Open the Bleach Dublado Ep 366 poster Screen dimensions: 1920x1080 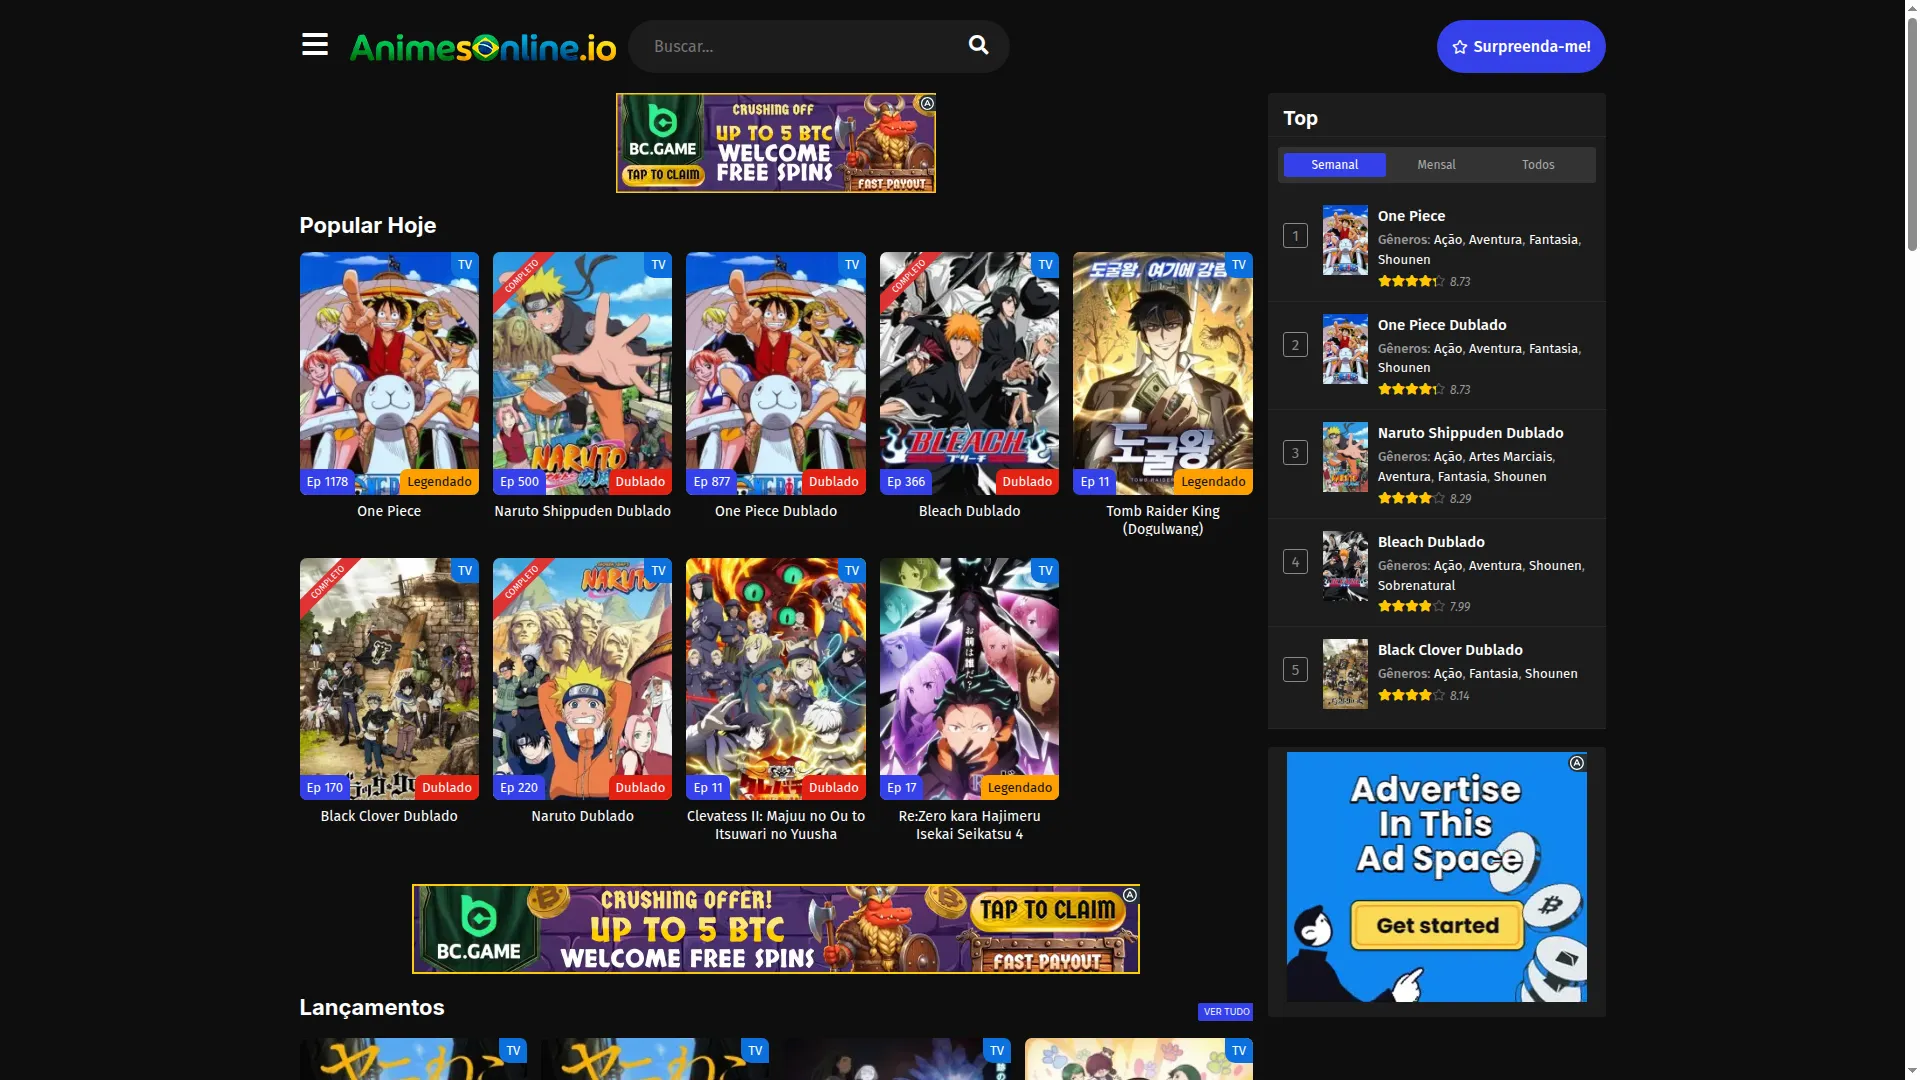969,373
